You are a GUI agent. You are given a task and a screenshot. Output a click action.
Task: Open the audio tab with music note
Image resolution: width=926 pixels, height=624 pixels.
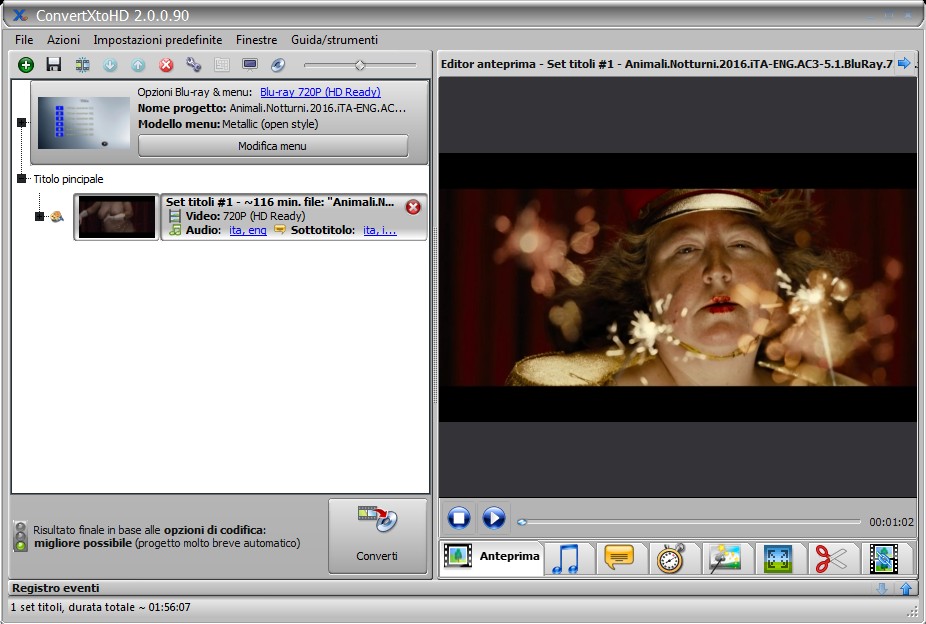[x=566, y=558]
